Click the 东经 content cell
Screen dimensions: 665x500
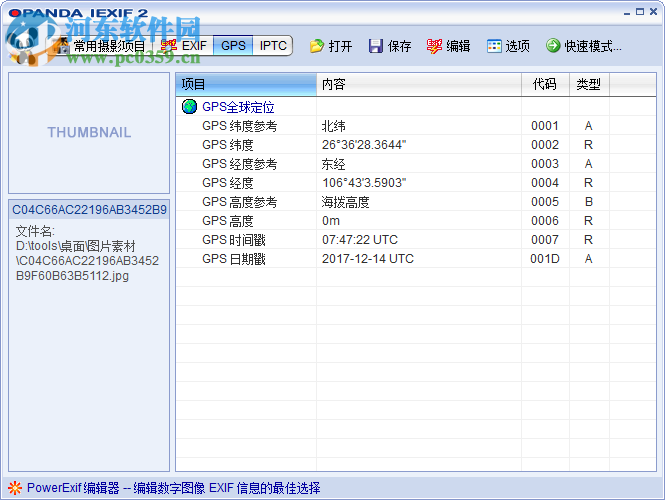[333, 164]
